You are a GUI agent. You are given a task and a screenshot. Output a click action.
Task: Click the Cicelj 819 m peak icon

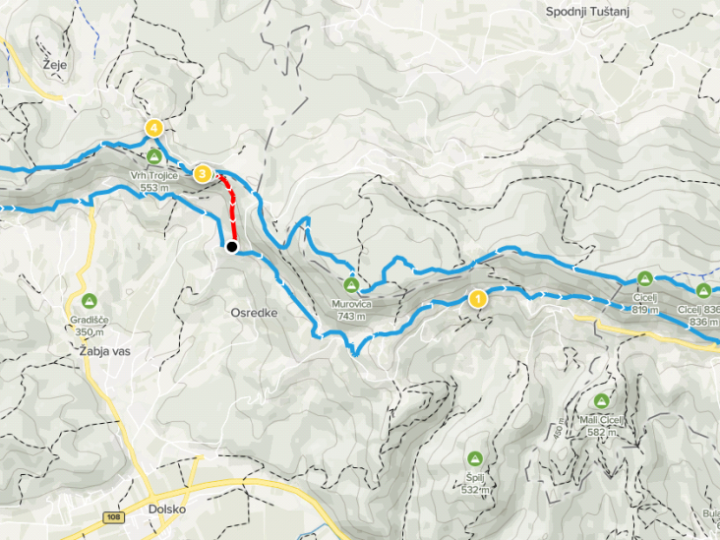tap(645, 279)
